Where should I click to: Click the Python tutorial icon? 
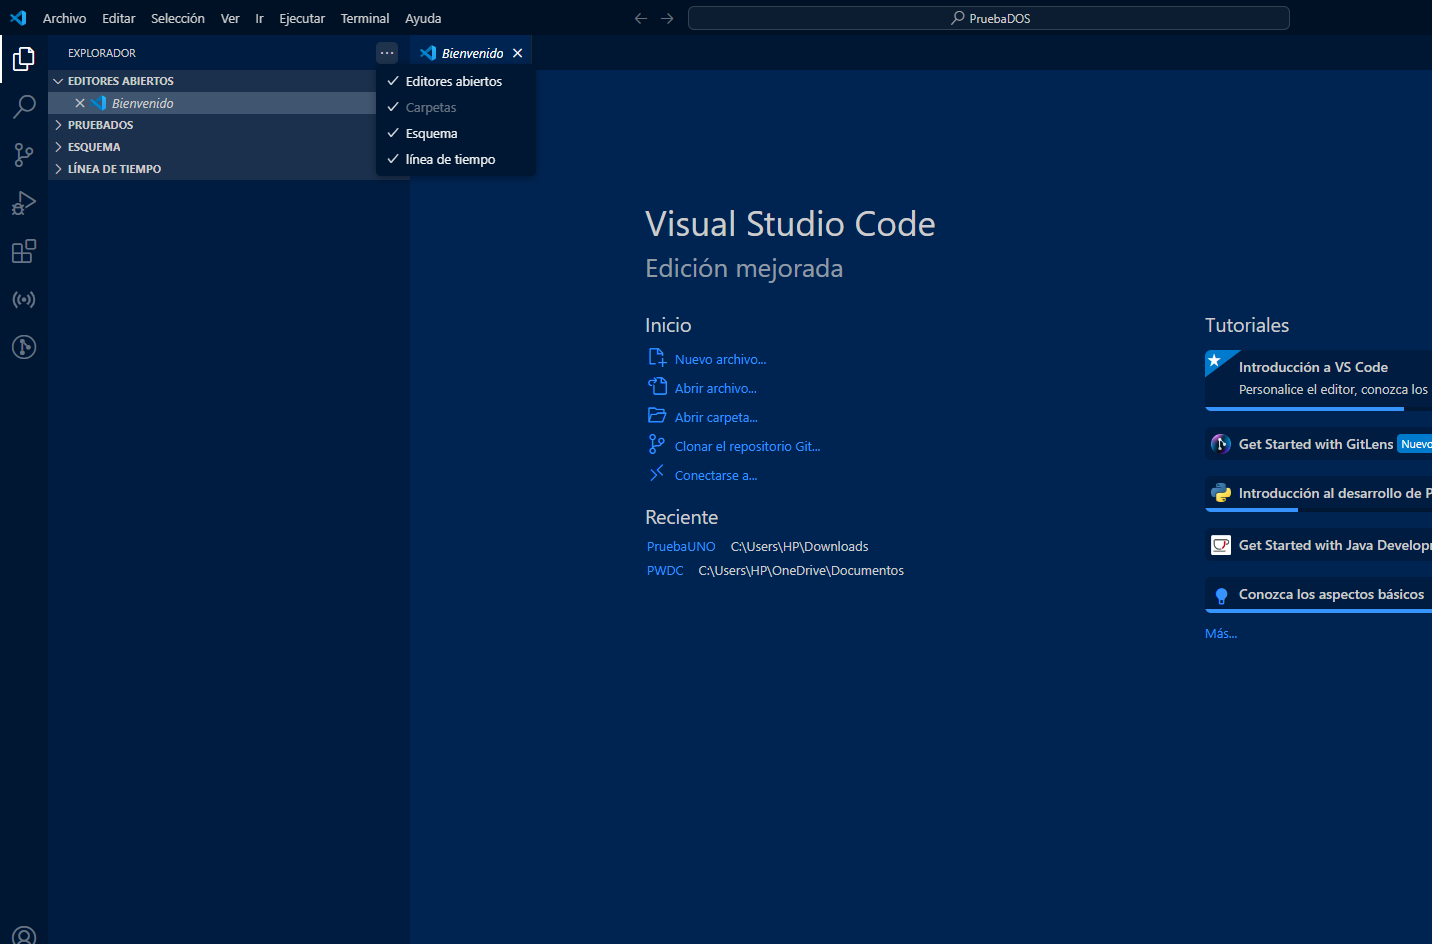point(1221,493)
